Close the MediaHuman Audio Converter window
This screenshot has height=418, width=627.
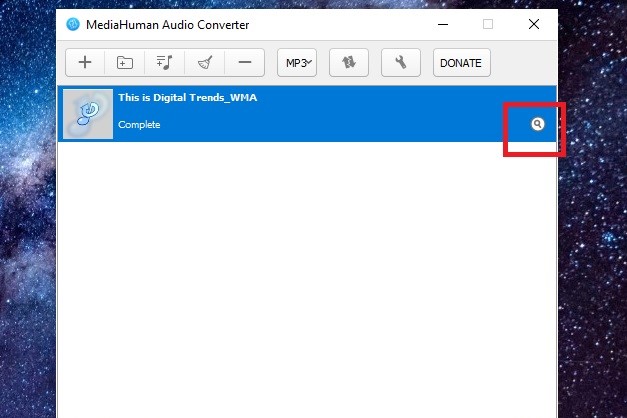click(534, 24)
